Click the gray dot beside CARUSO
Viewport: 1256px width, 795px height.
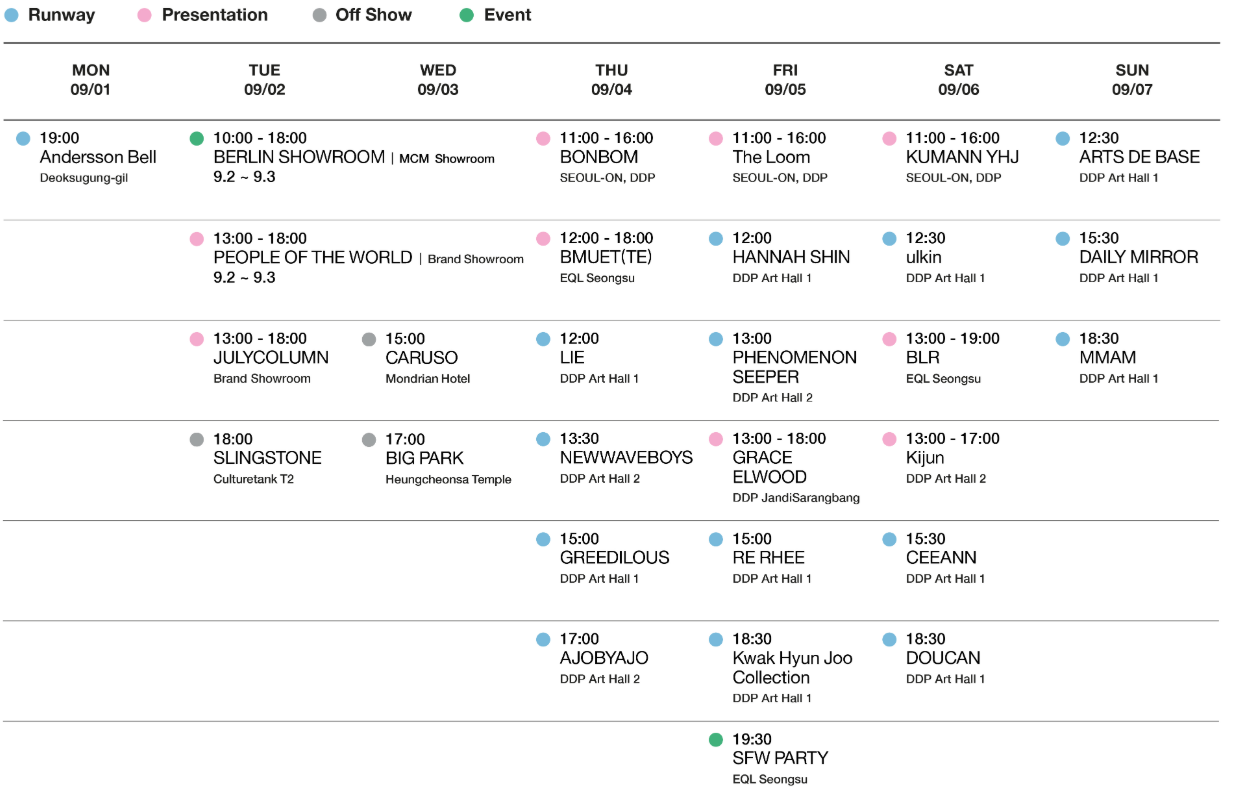coord(369,339)
